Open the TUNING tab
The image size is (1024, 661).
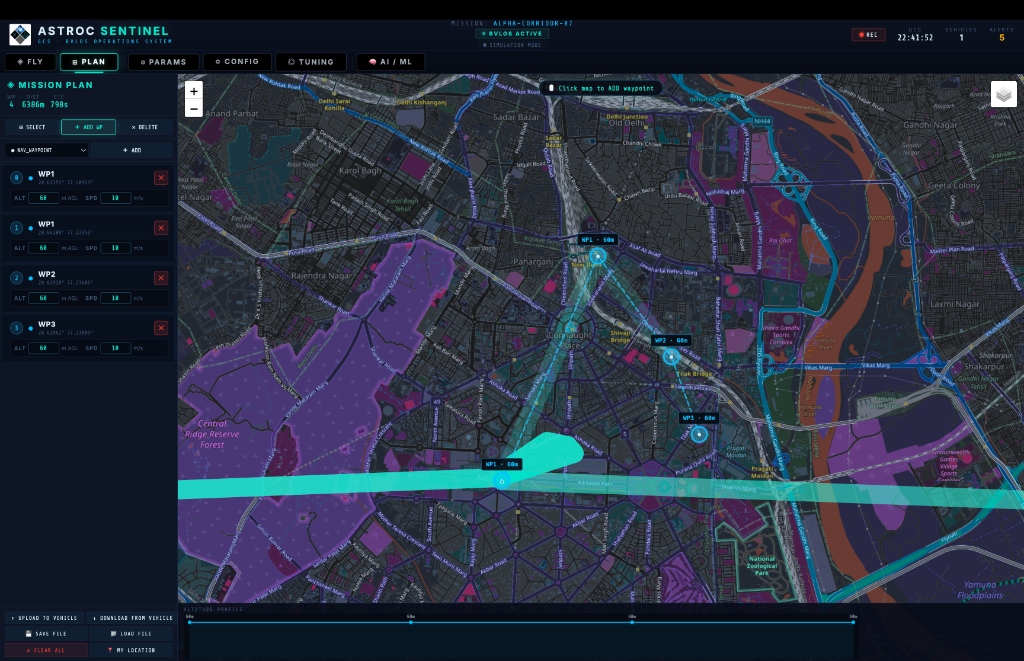[x=311, y=61]
